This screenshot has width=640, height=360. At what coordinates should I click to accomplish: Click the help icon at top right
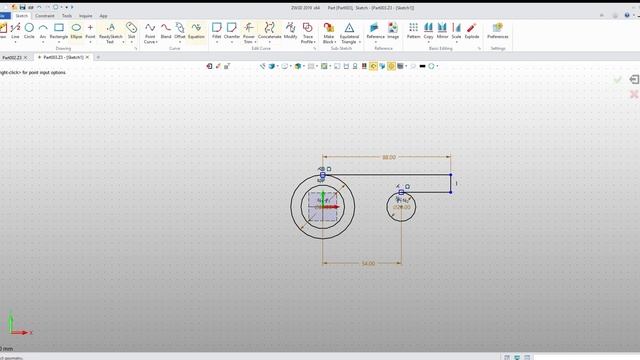[x=627, y=16]
